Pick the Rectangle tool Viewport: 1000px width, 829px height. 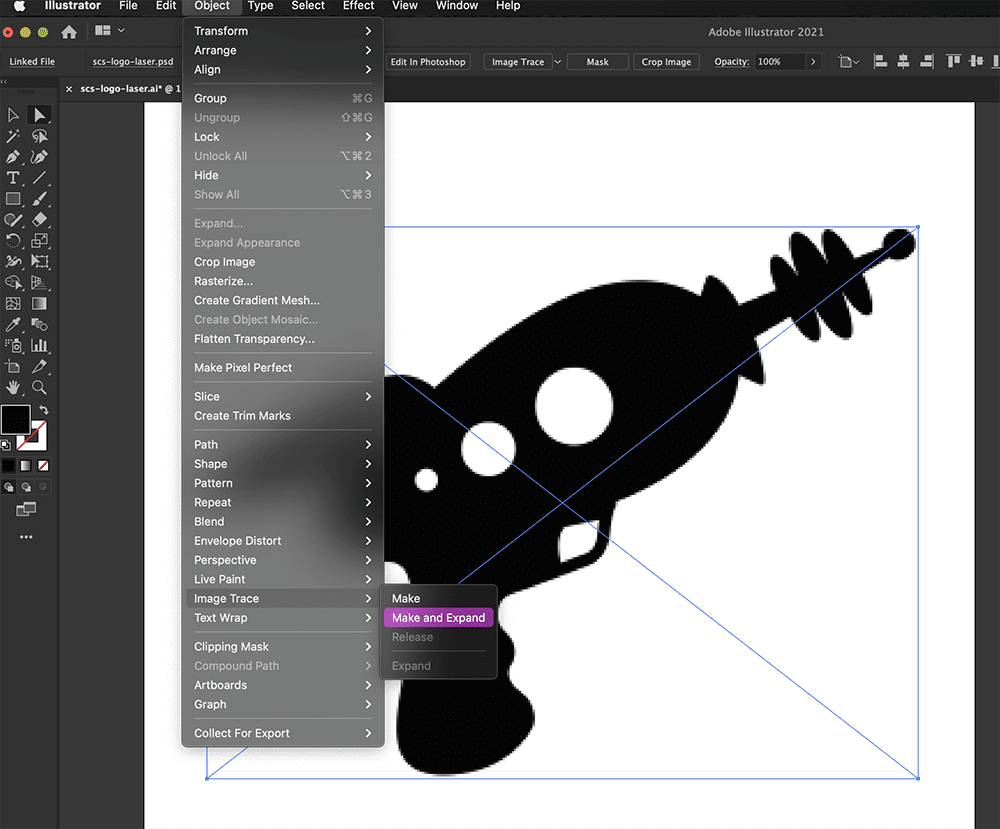[x=13, y=199]
